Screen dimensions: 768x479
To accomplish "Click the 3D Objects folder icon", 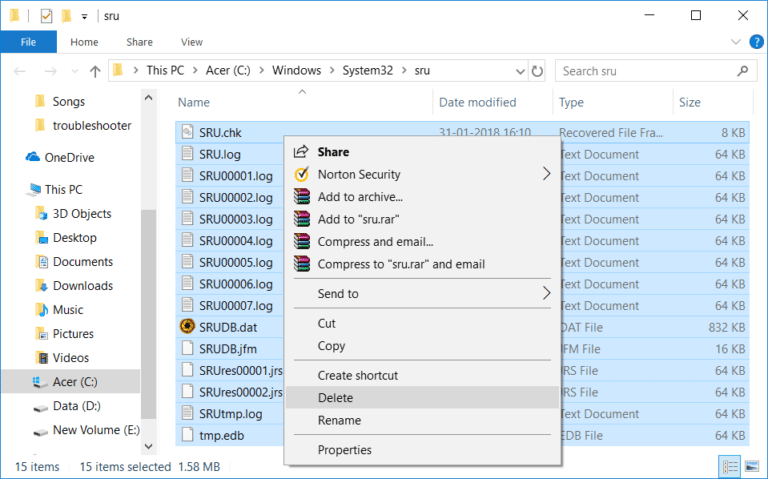I will coord(41,213).
